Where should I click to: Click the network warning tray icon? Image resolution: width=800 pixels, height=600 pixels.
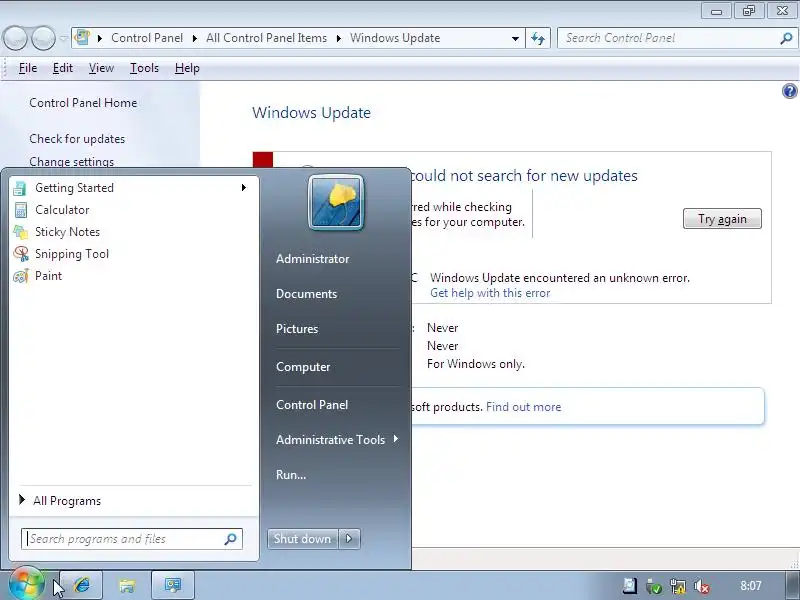click(678, 586)
